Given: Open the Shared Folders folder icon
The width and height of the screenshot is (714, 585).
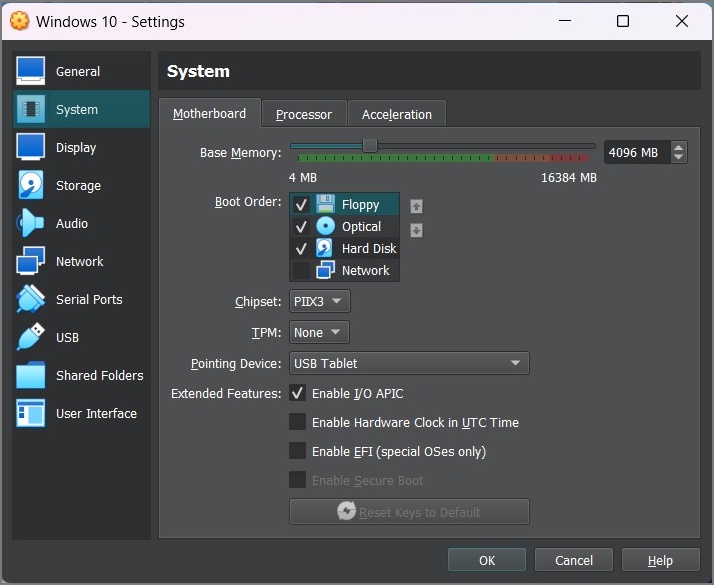Looking at the screenshot, I should click(31, 375).
